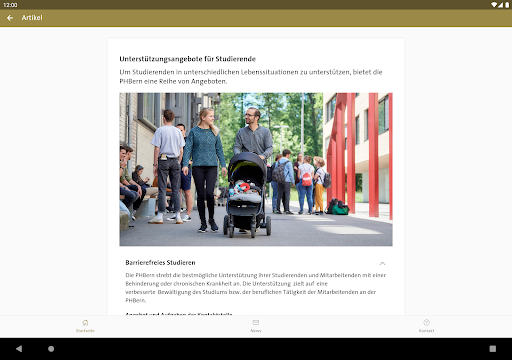Open the News envelope icon
The height and width of the screenshot is (360, 512).
tap(256, 322)
